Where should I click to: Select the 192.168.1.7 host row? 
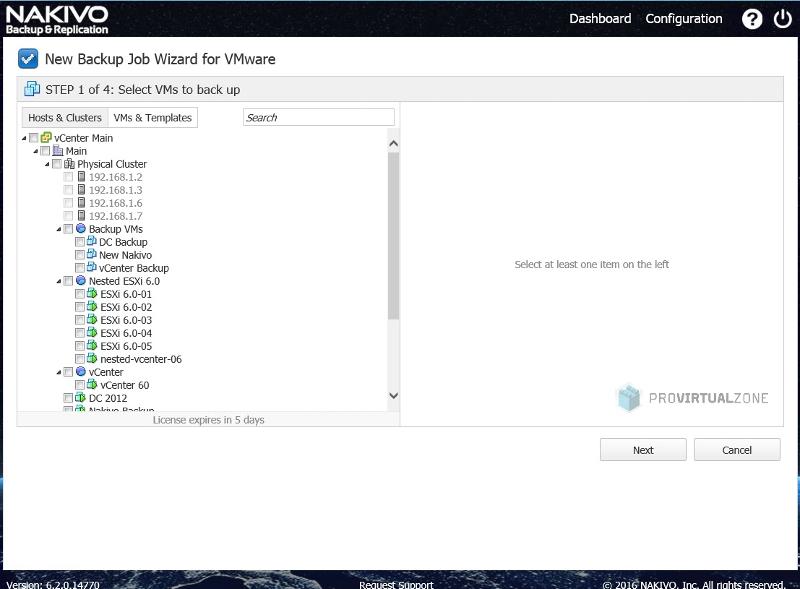116,216
